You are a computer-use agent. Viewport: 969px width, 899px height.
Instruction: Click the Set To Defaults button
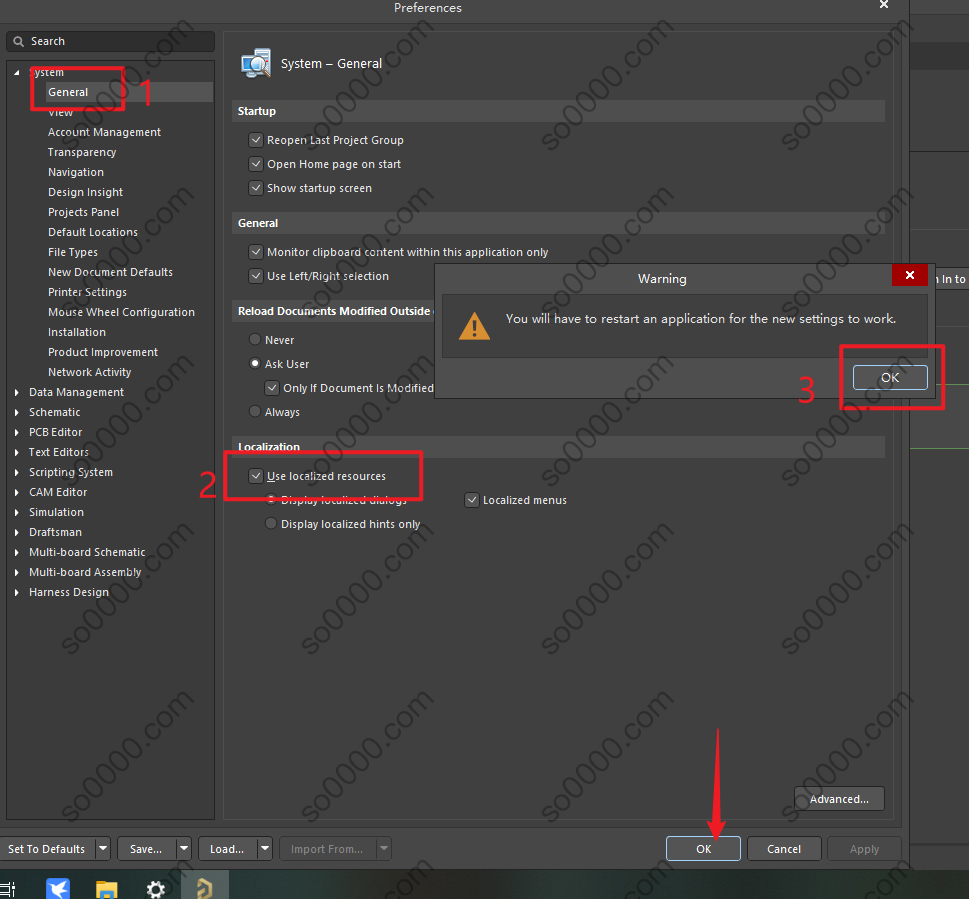pos(46,849)
